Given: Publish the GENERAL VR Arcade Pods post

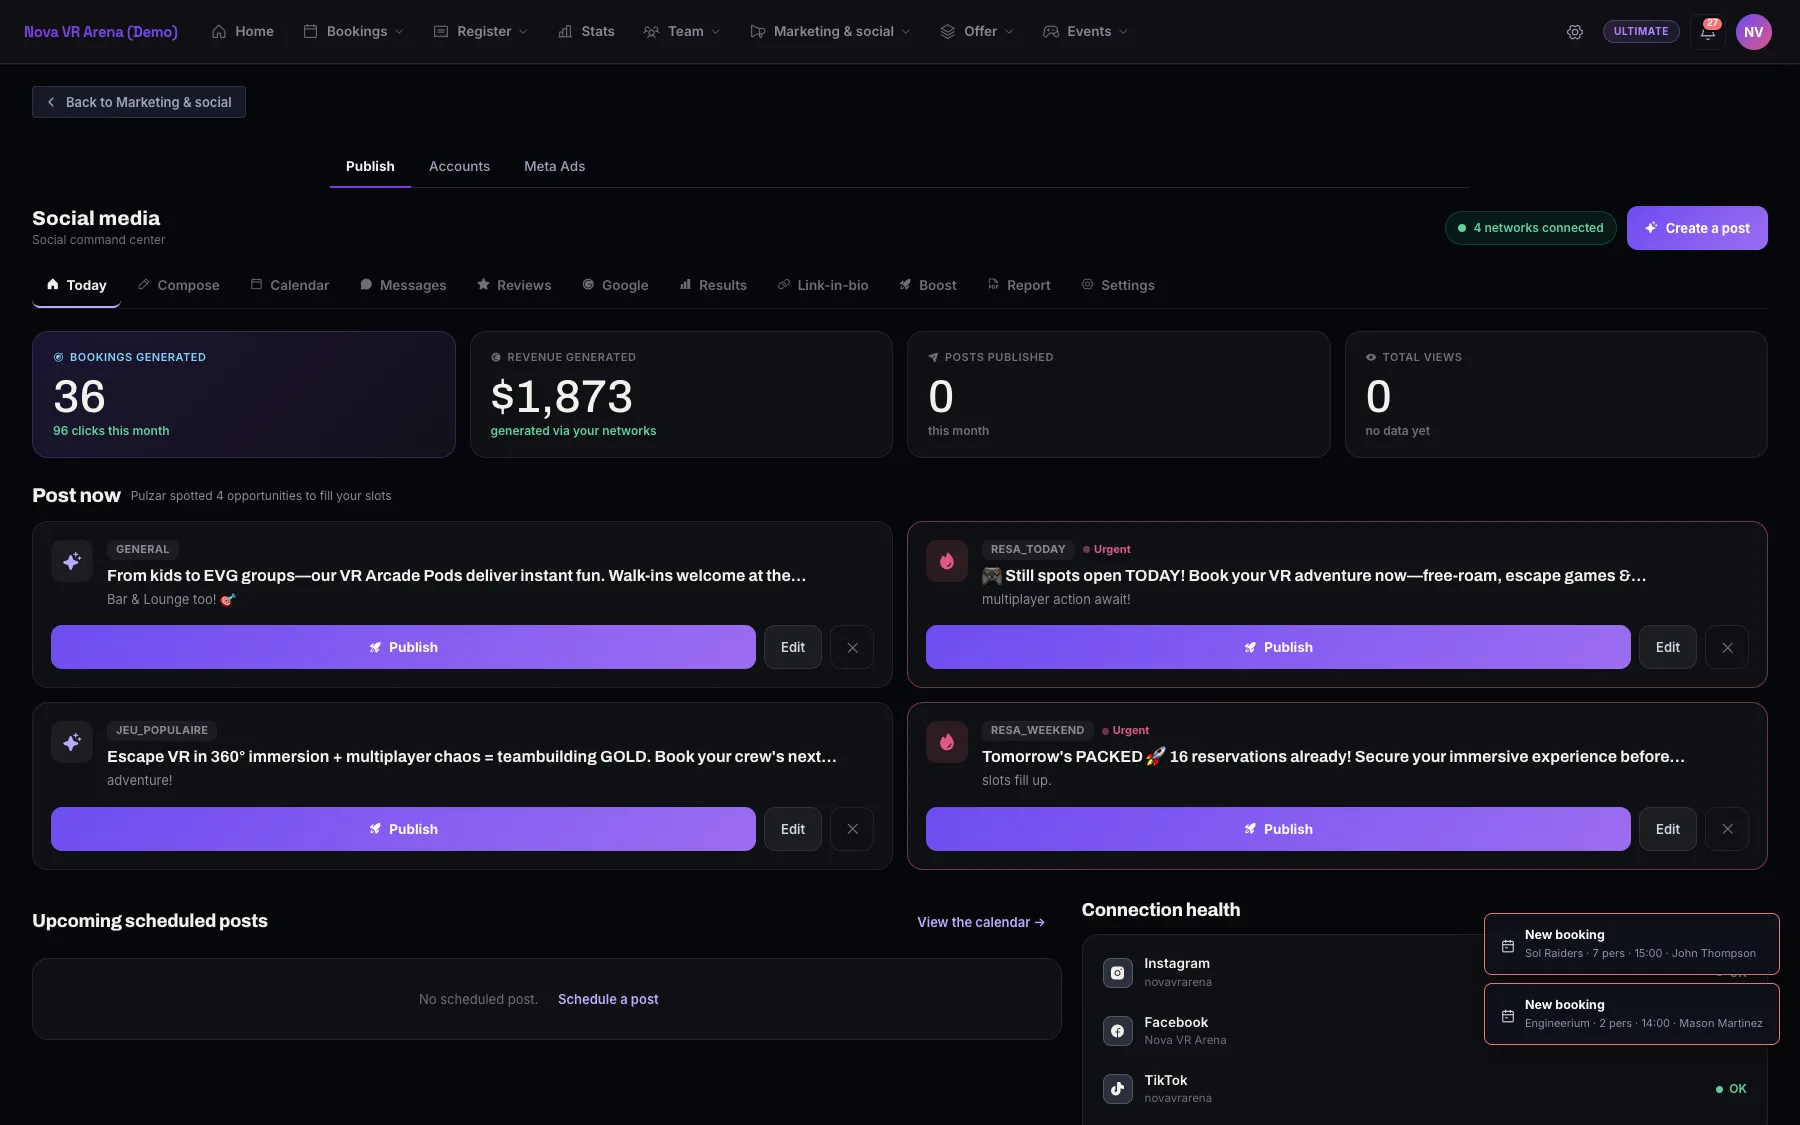Looking at the screenshot, I should coord(403,647).
